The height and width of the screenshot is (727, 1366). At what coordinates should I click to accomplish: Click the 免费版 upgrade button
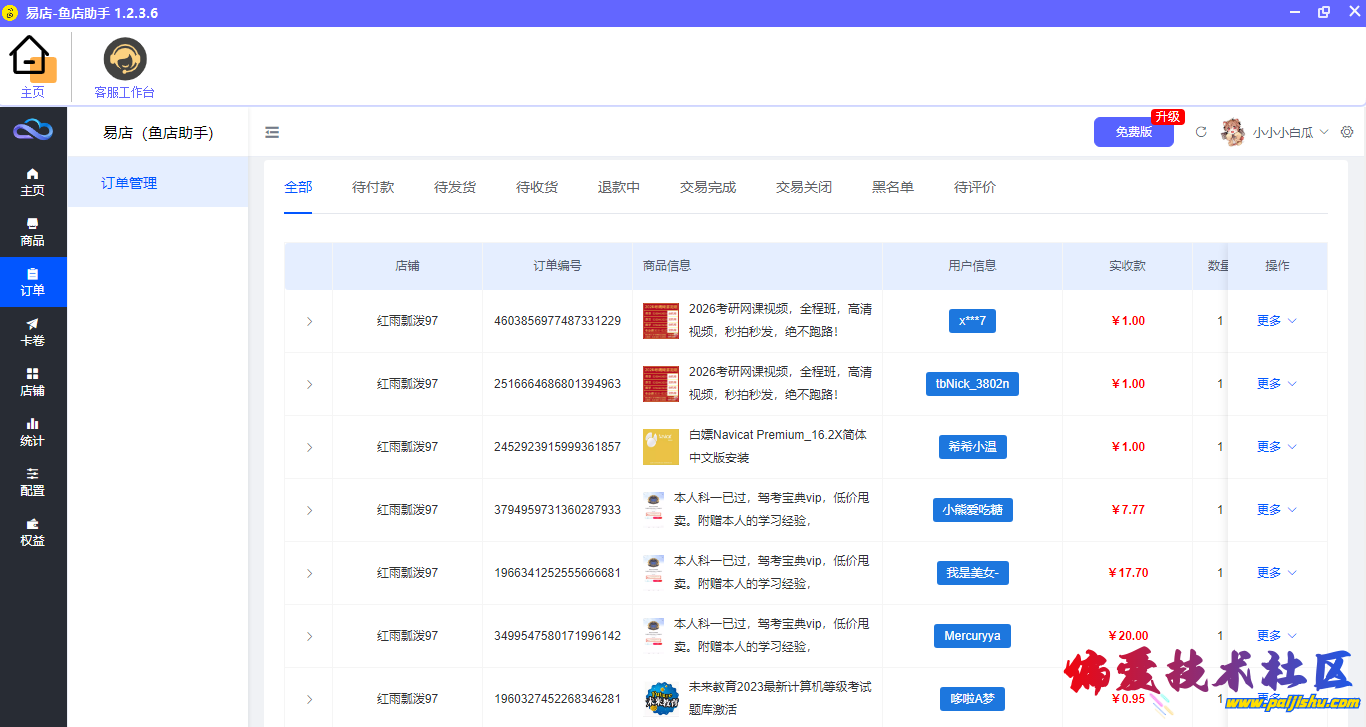1134,132
